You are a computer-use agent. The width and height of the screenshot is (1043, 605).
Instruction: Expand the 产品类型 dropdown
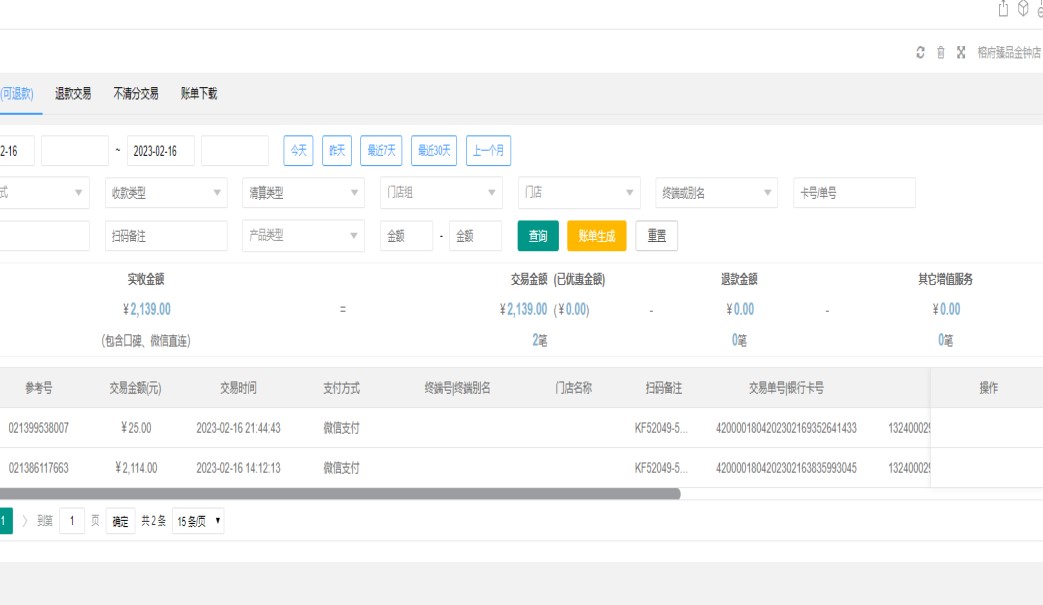pos(303,236)
